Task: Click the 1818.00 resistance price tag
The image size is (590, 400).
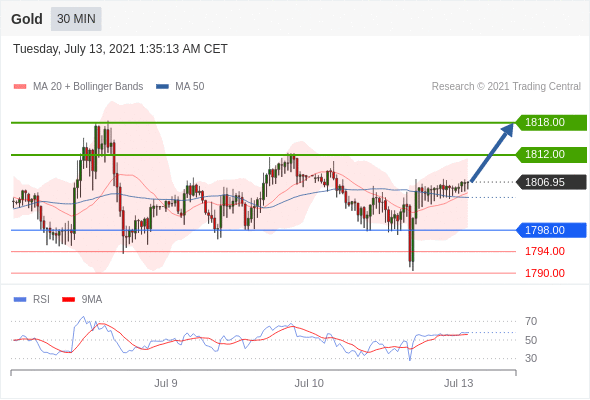Action: [551, 122]
